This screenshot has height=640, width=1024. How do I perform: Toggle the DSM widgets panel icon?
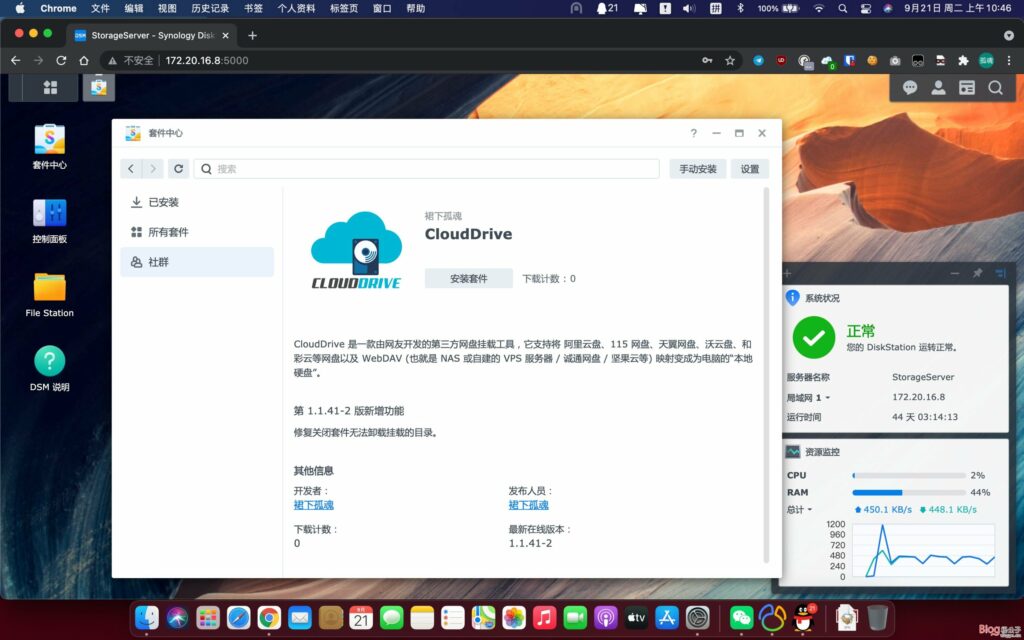coord(967,88)
